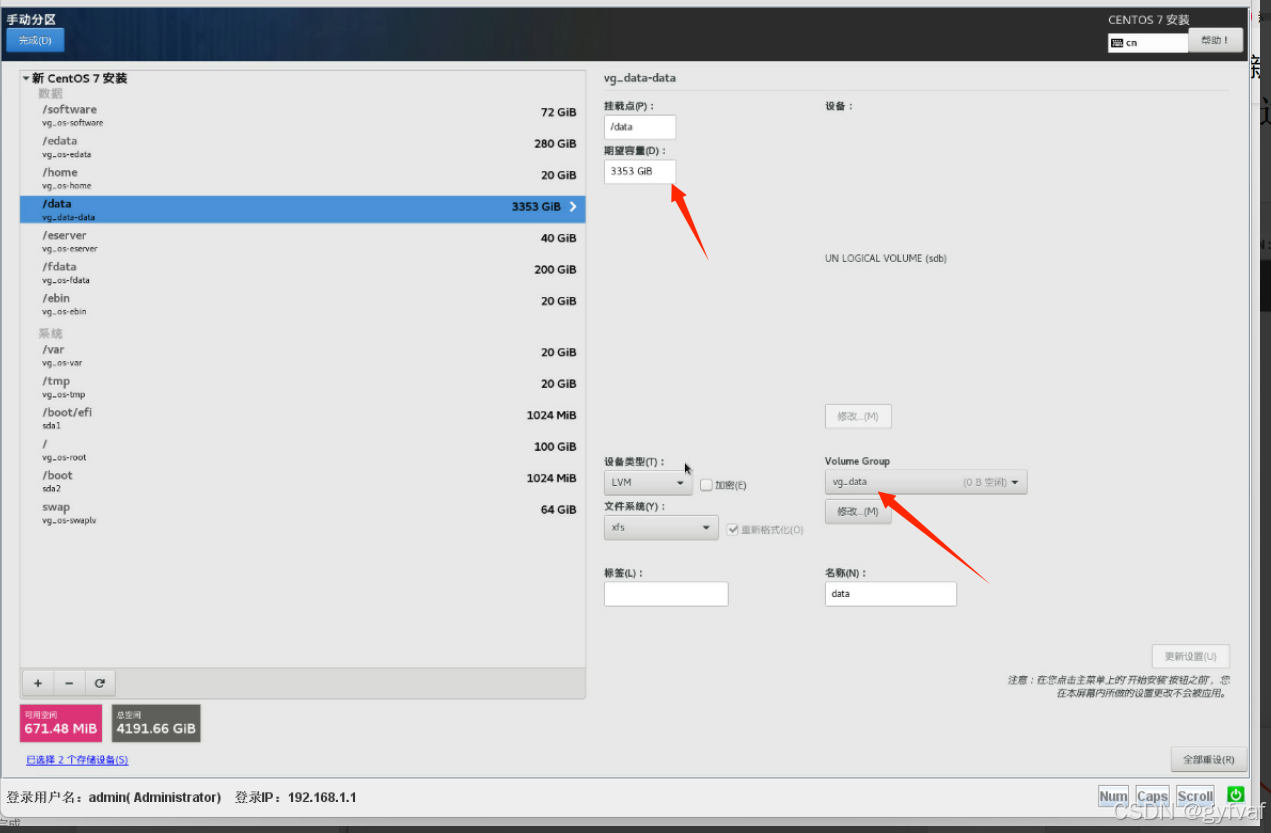Image resolution: width=1271 pixels, height=833 pixels.
Task: Click the 可用空间 671.48 MiB box
Action: [x=61, y=723]
